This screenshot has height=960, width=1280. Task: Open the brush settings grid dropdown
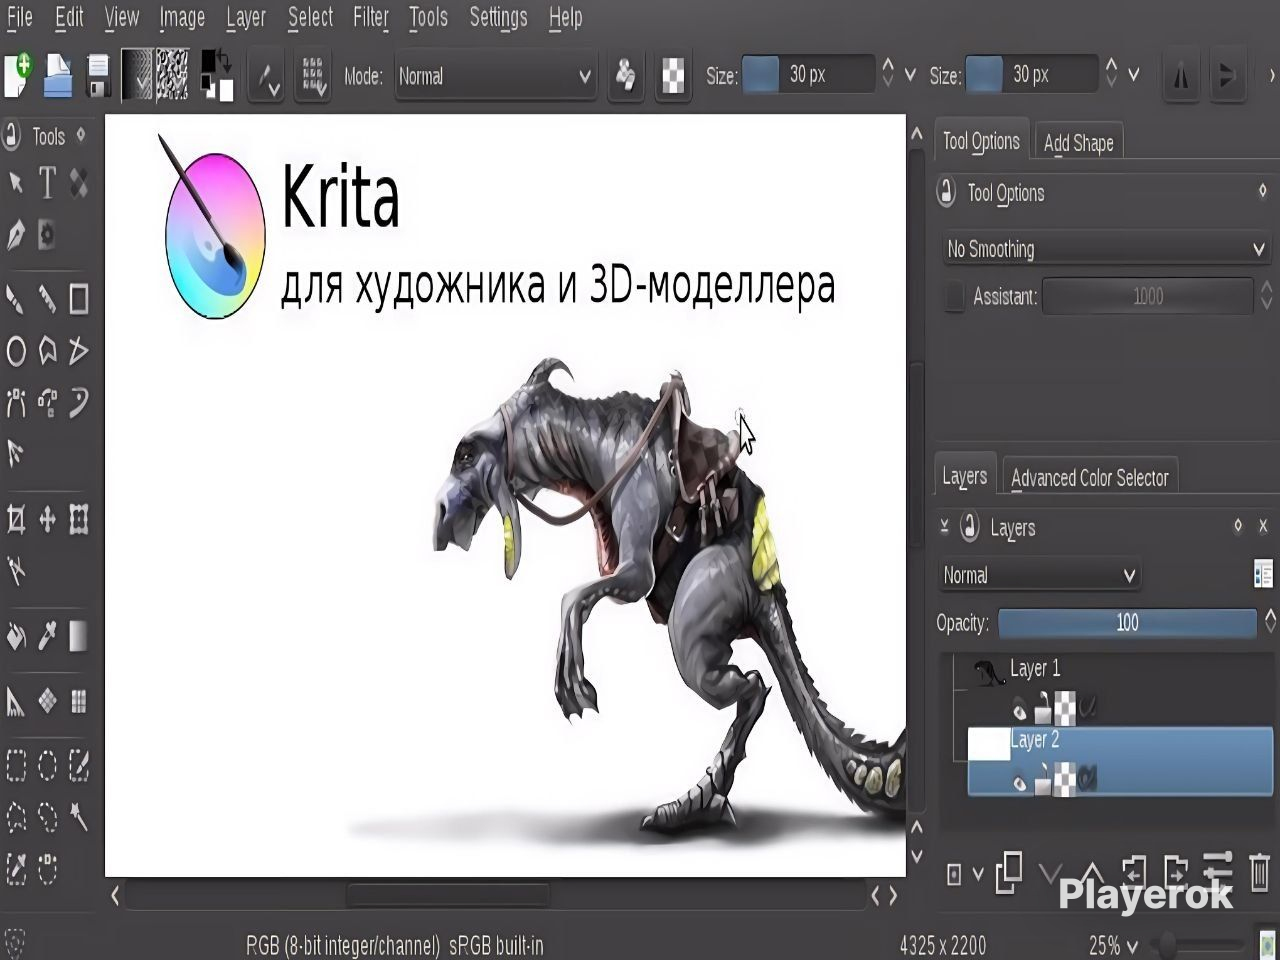pyautogui.click(x=314, y=76)
